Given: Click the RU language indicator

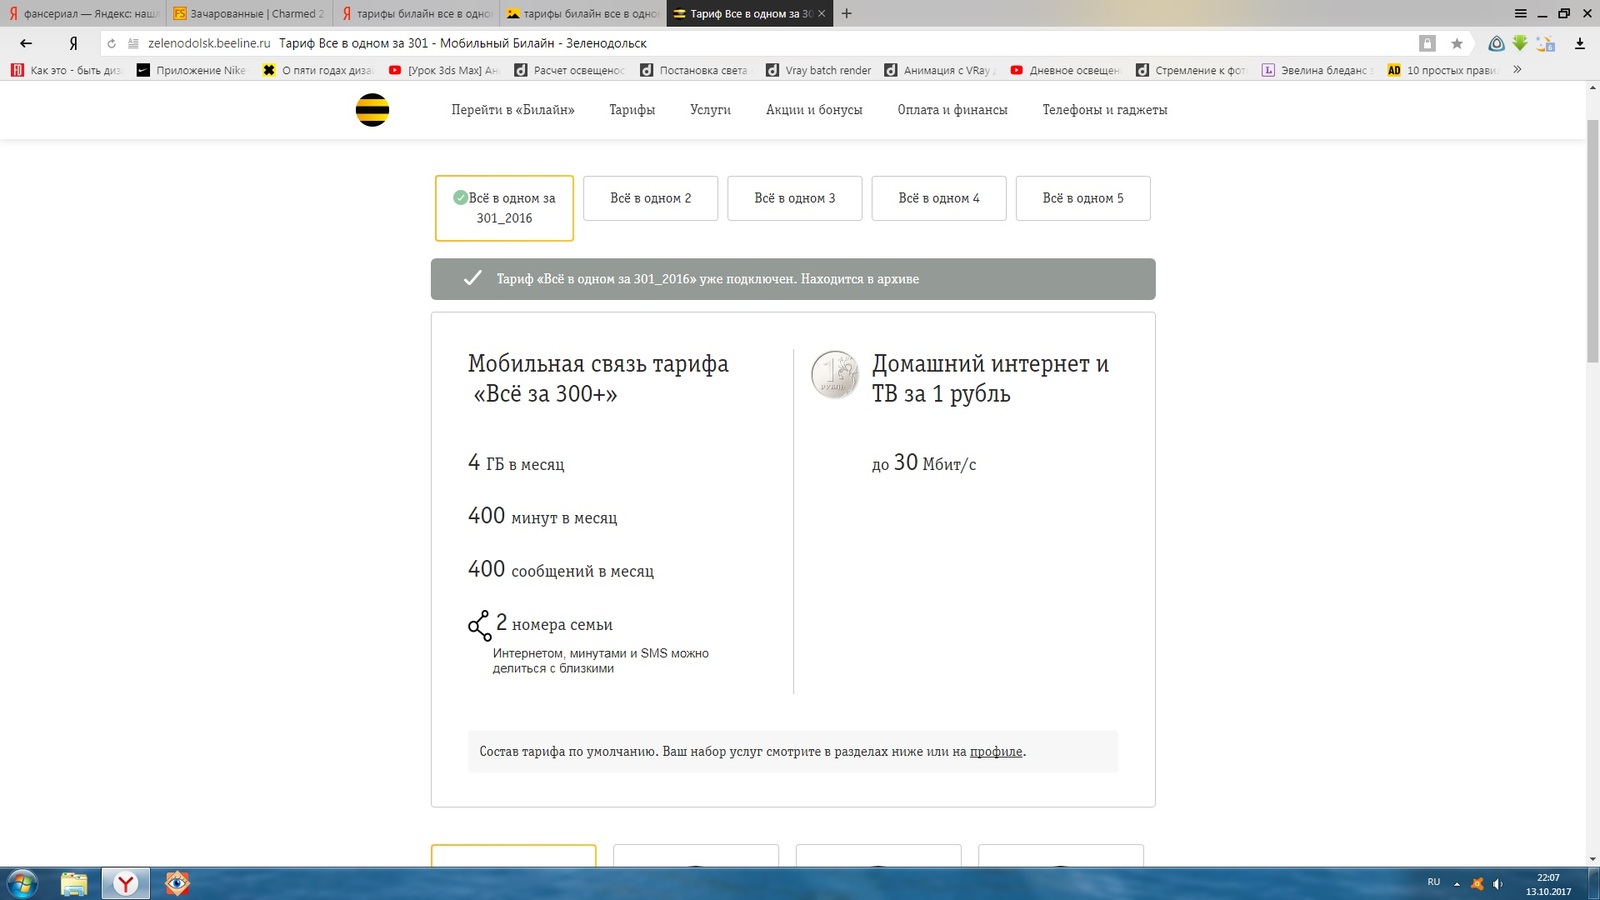Looking at the screenshot, I should [x=1434, y=882].
